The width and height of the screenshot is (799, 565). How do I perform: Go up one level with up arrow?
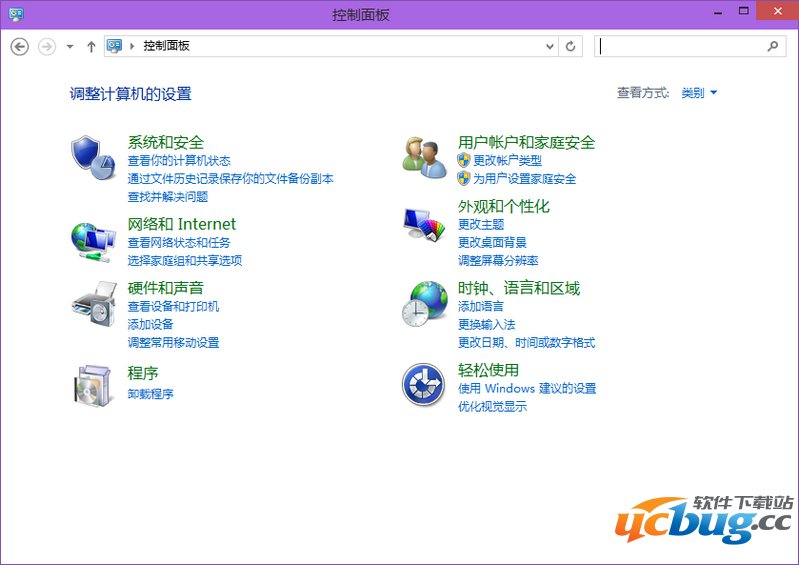[91, 46]
